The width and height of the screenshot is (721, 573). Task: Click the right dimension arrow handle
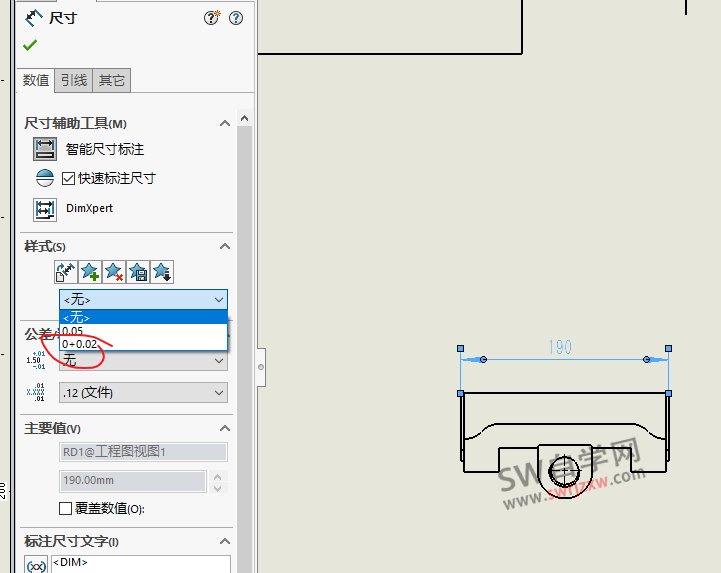coord(647,360)
